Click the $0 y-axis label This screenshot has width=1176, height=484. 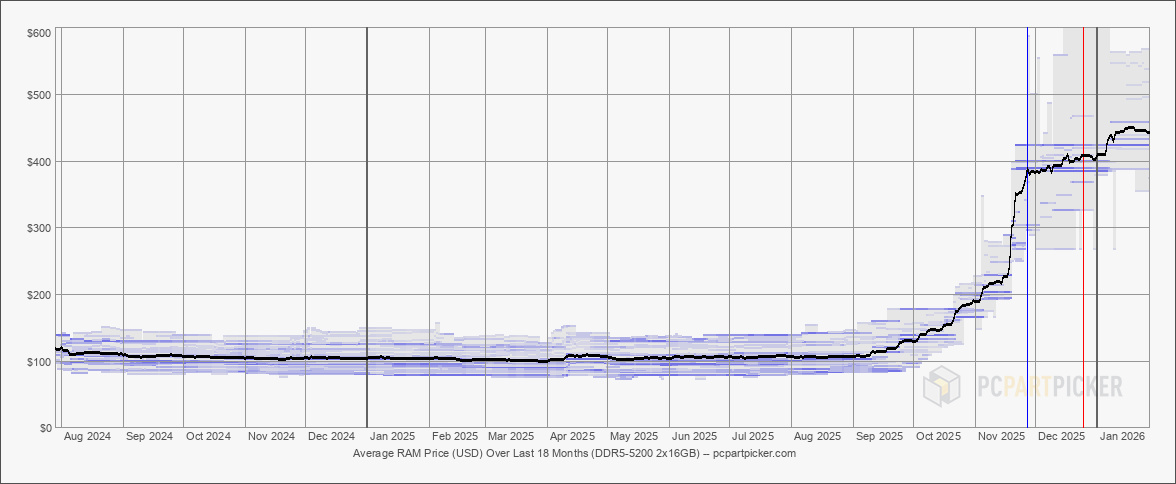46,428
